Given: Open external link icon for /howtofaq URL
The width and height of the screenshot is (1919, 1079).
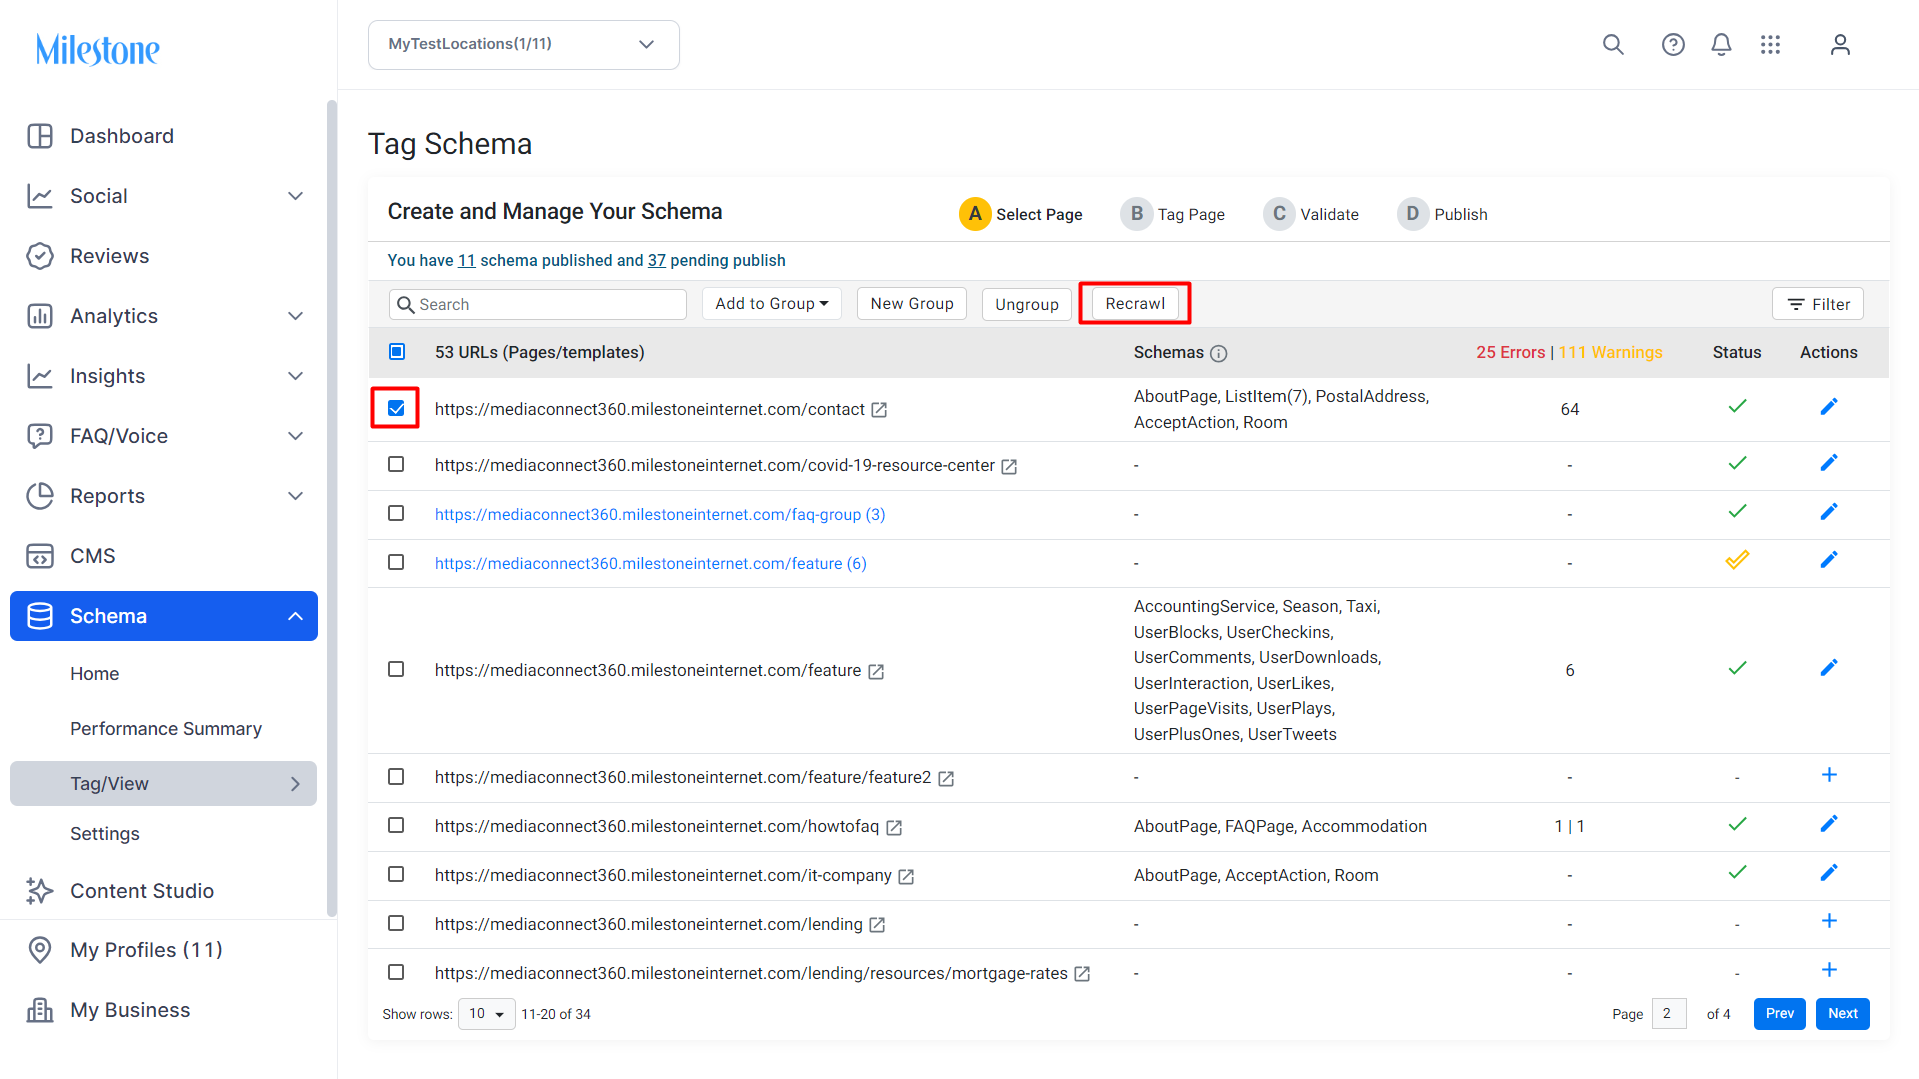Looking at the screenshot, I should coord(894,828).
